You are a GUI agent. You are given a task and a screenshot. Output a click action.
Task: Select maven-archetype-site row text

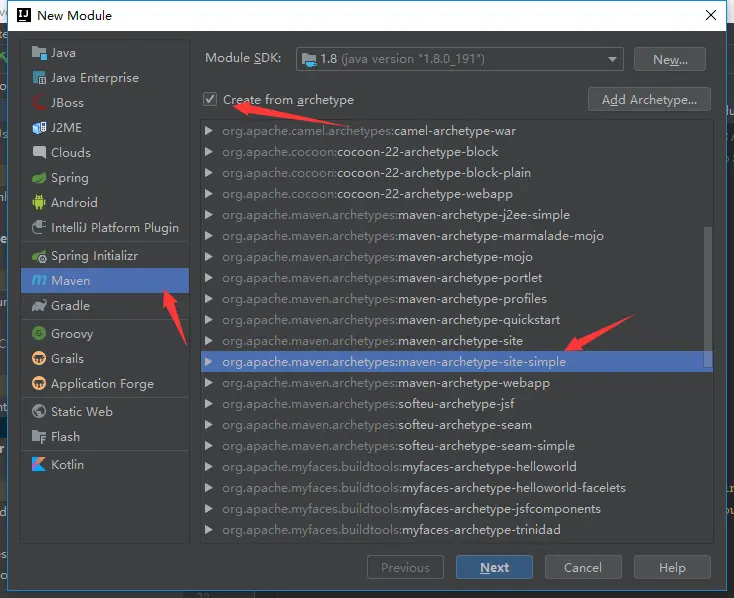coord(373,340)
